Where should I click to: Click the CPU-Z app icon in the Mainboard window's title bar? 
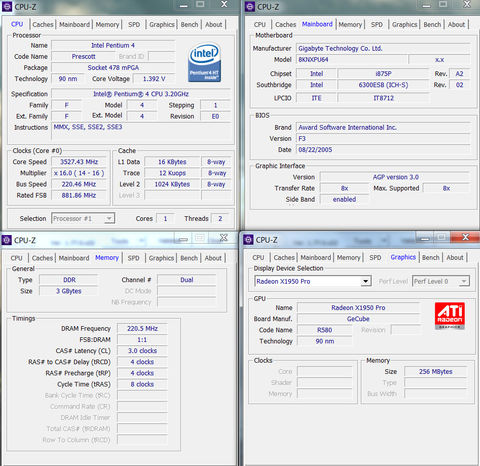(250, 7)
